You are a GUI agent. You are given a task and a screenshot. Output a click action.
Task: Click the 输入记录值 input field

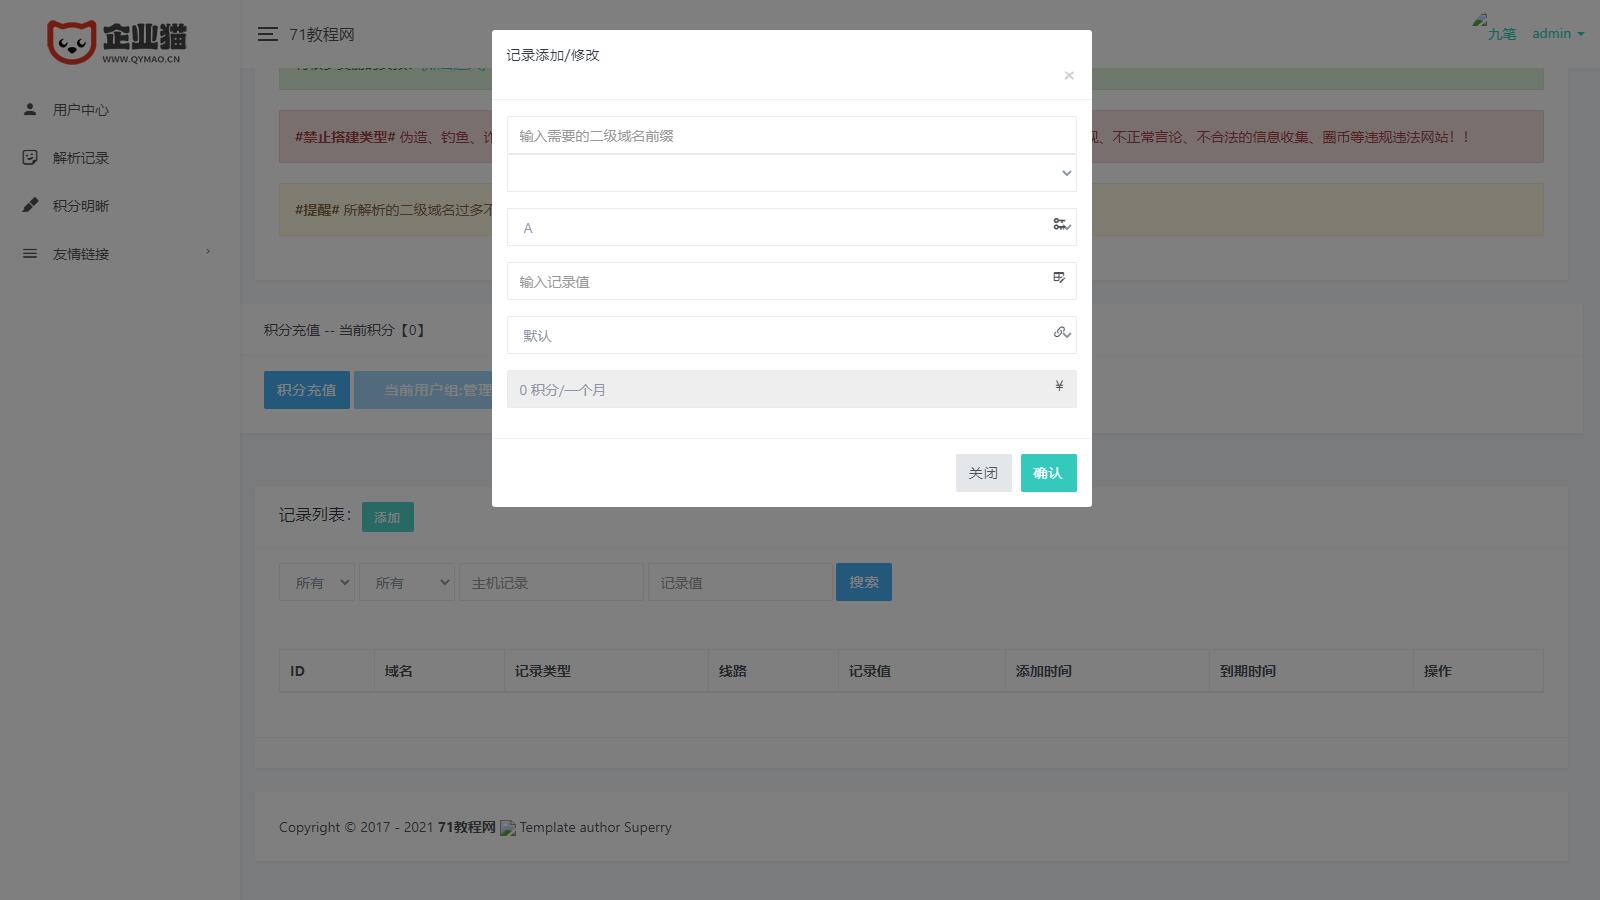[x=780, y=282]
